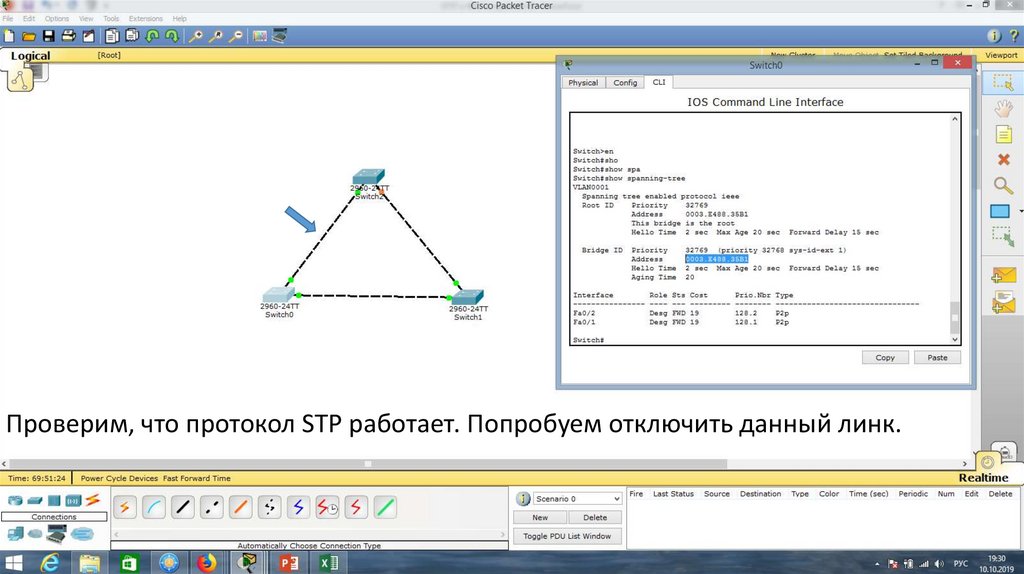Click Switch1 device in the topology
Viewport: 1024px width, 574px height.
pos(468,297)
